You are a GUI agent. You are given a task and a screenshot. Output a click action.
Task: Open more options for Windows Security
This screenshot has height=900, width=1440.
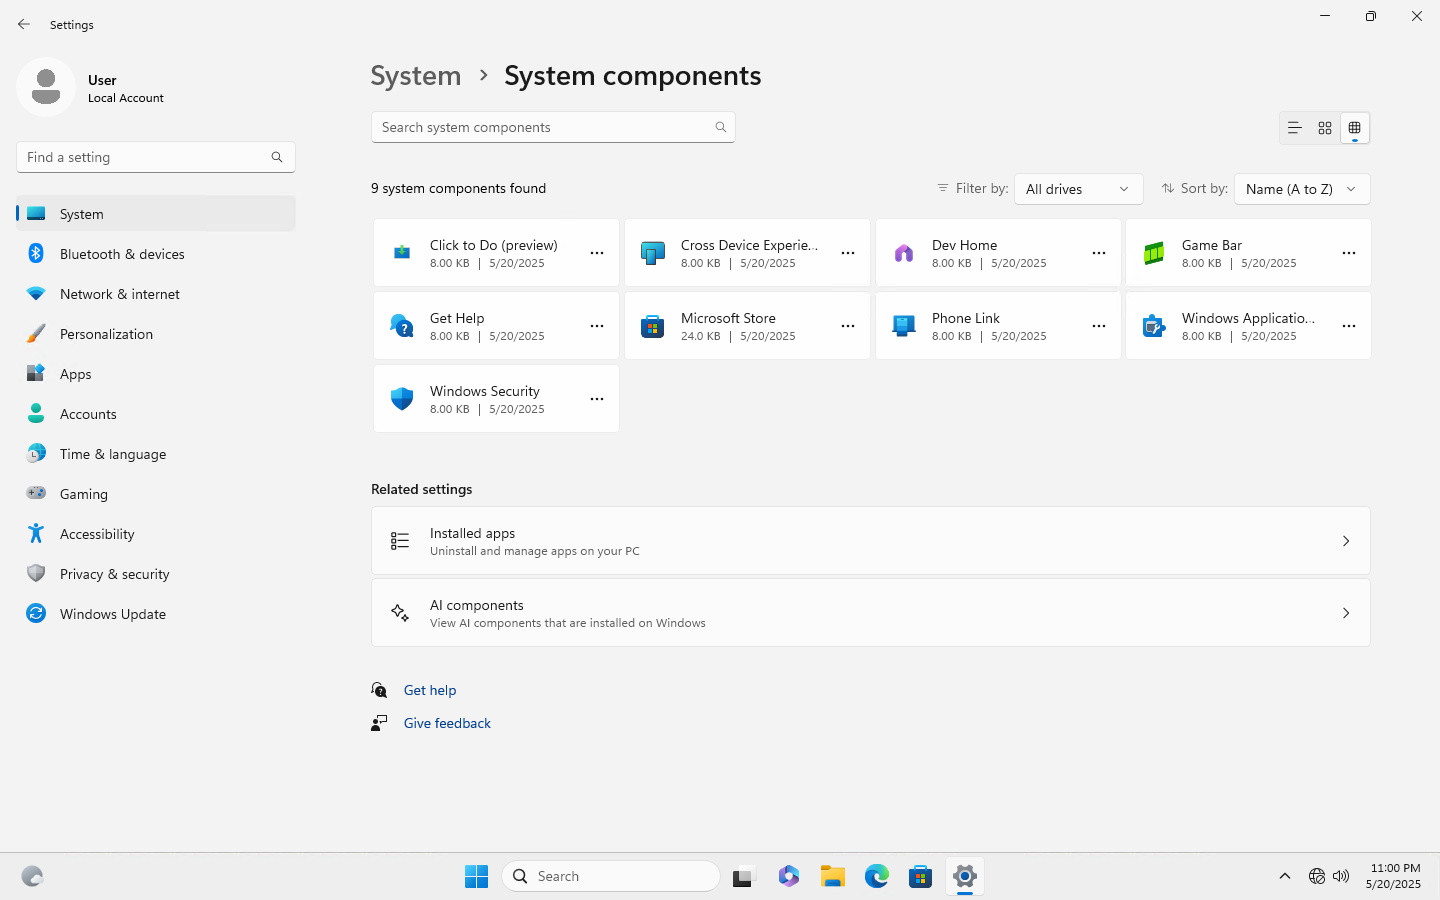tap(597, 399)
